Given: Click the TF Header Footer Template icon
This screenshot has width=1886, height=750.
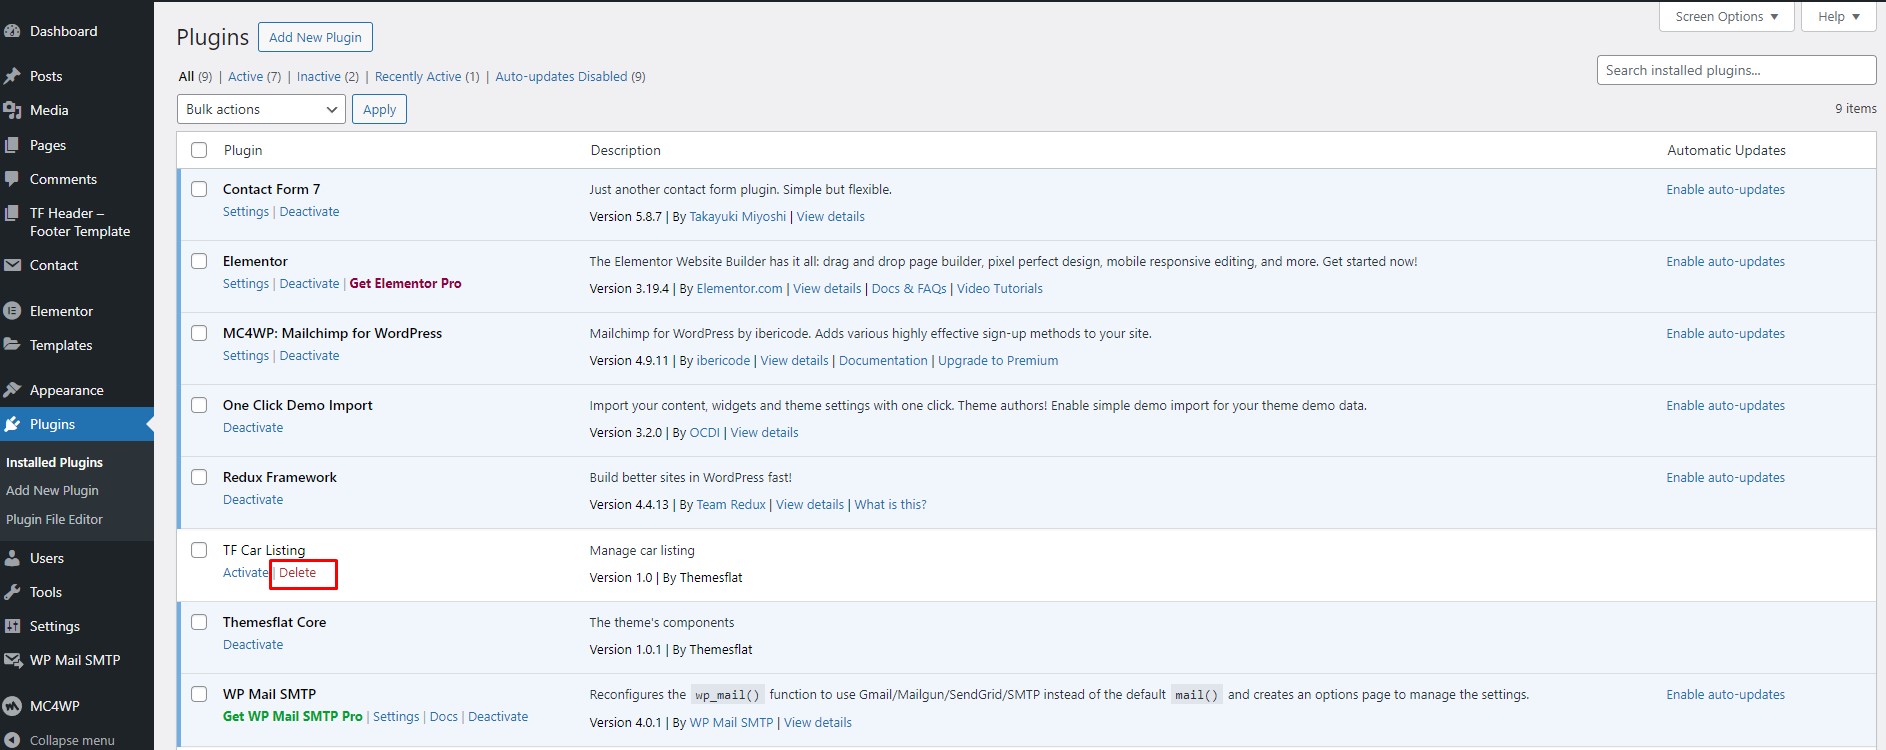Looking at the screenshot, I should point(12,213).
